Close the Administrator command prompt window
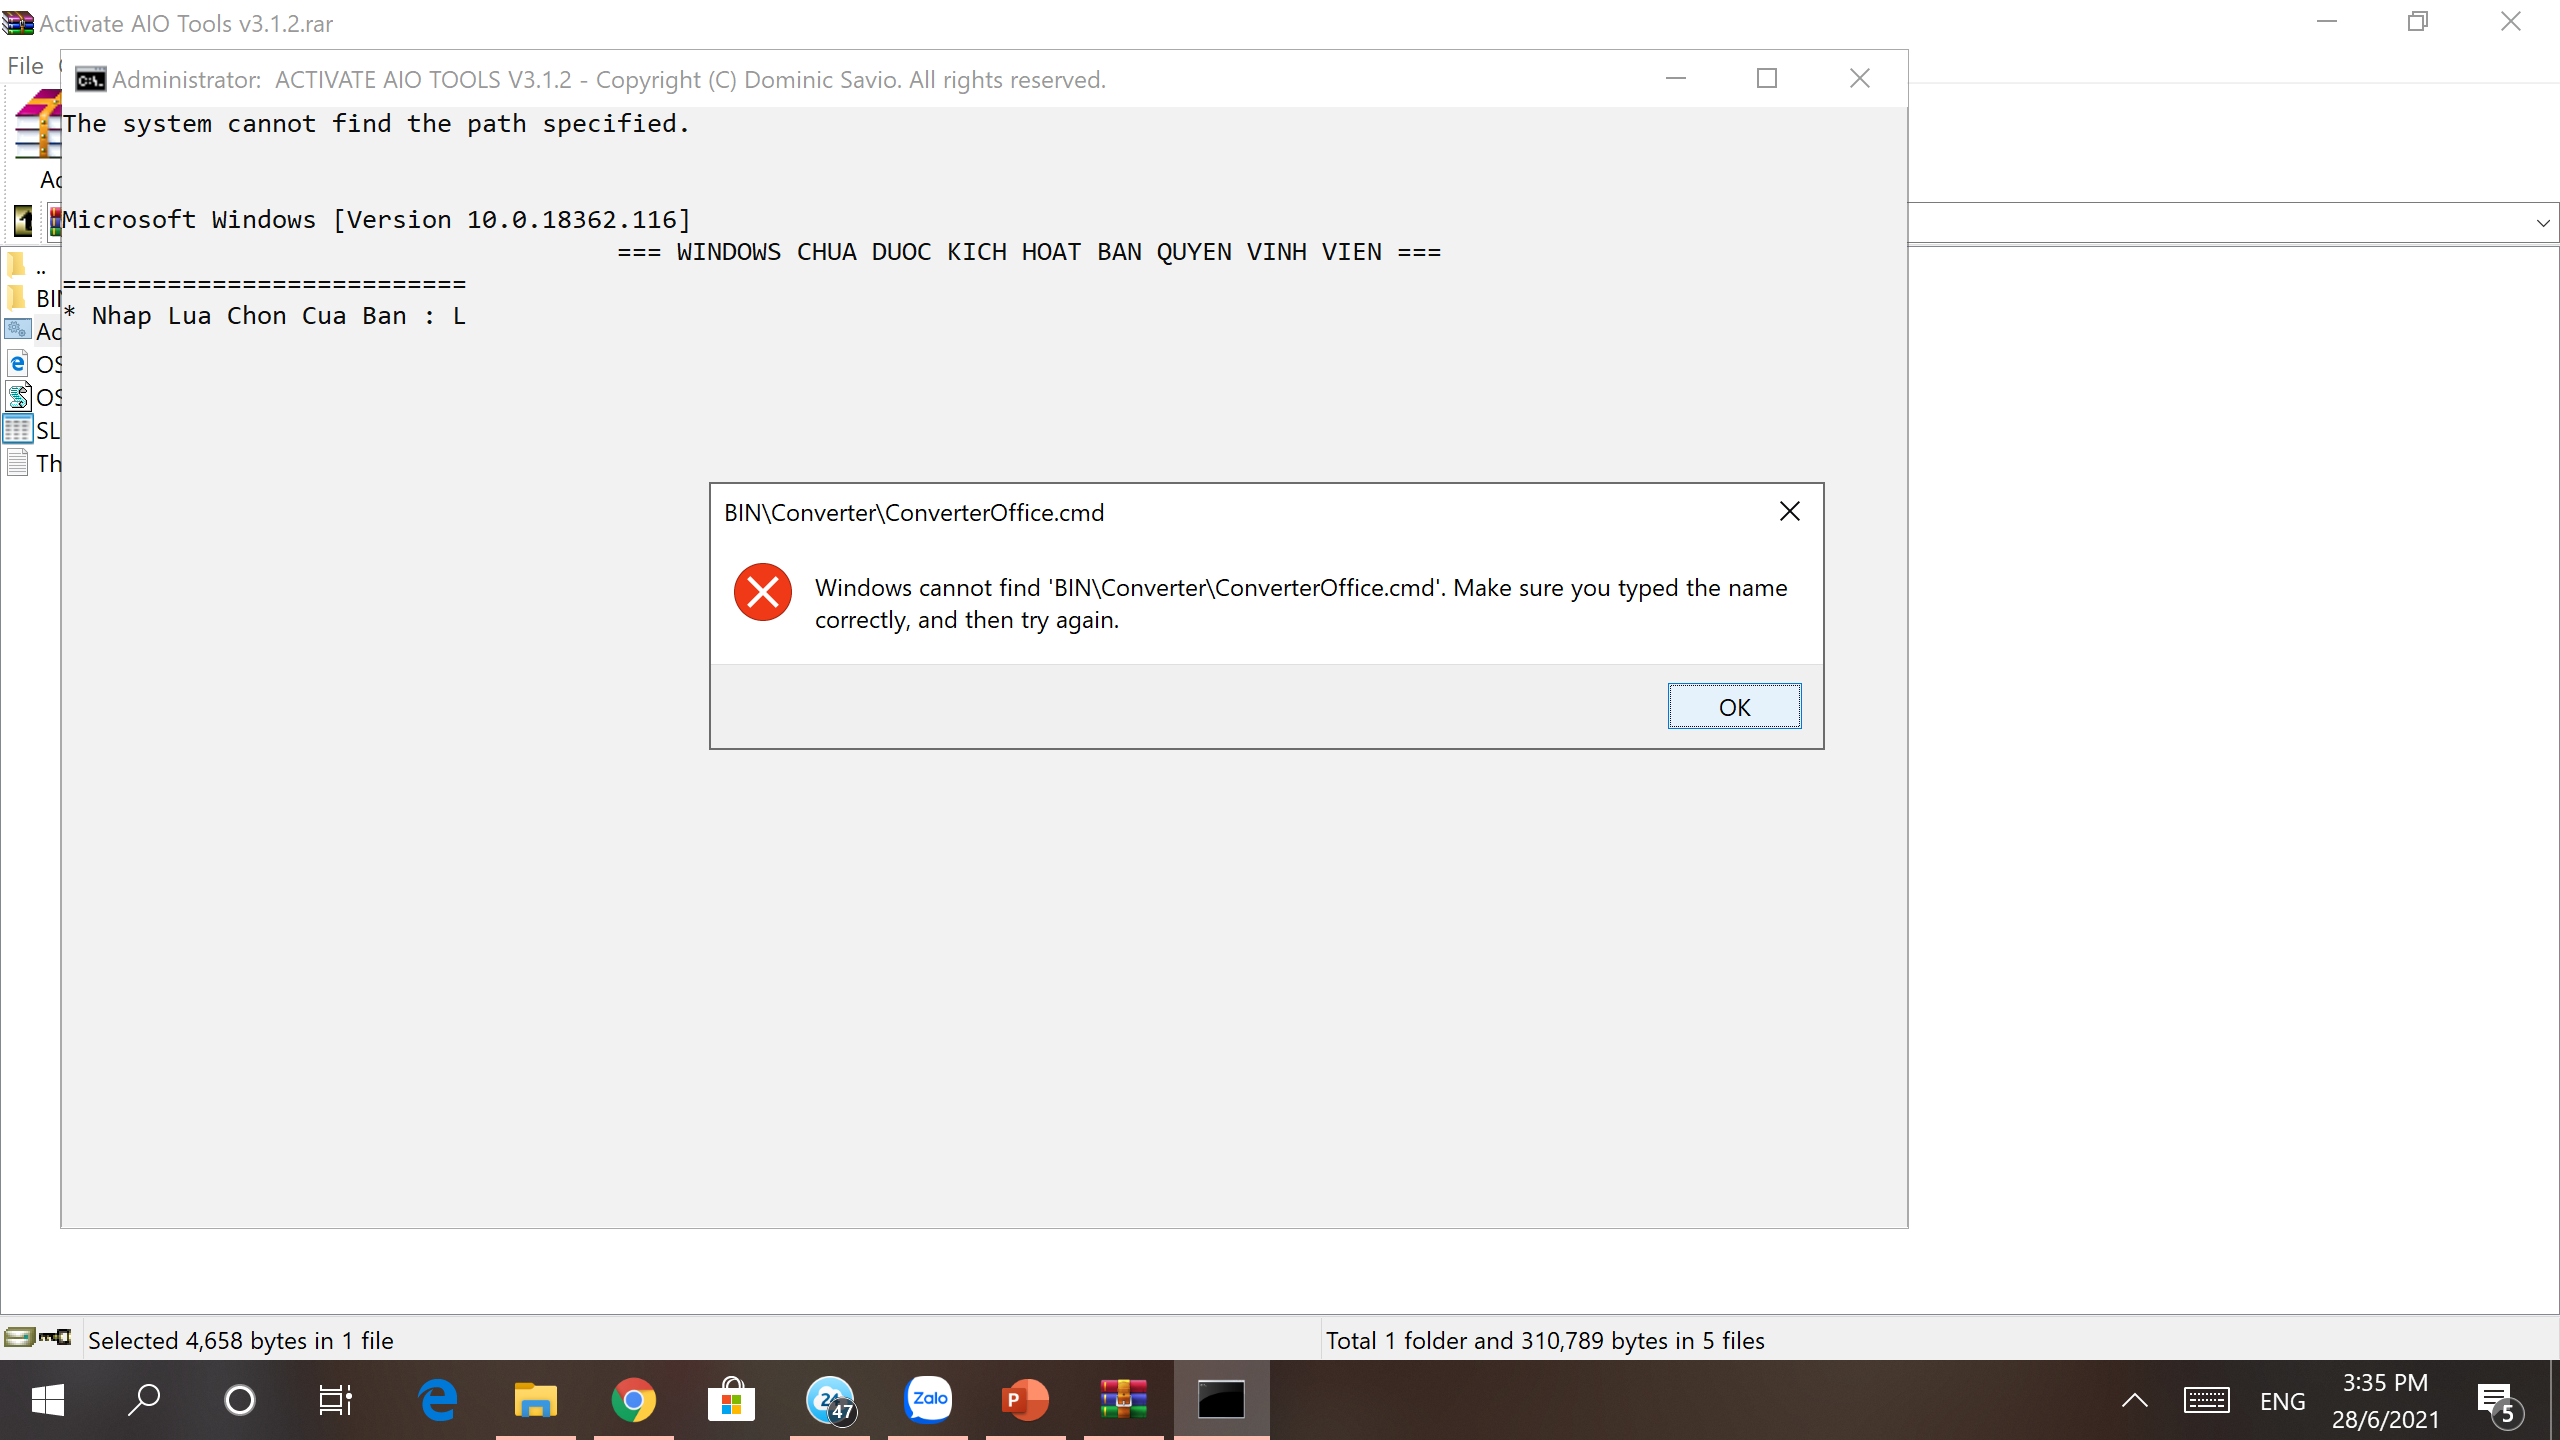Viewport: 2560px width, 1440px height. click(x=1859, y=78)
